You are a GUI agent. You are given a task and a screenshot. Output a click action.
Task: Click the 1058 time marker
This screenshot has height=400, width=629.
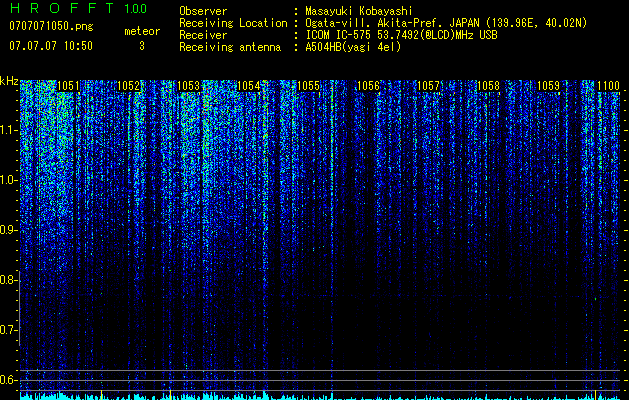point(488,86)
